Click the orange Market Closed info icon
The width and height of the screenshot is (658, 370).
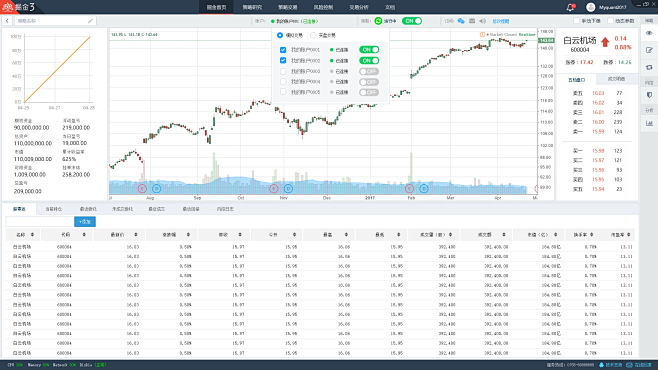click(x=482, y=34)
